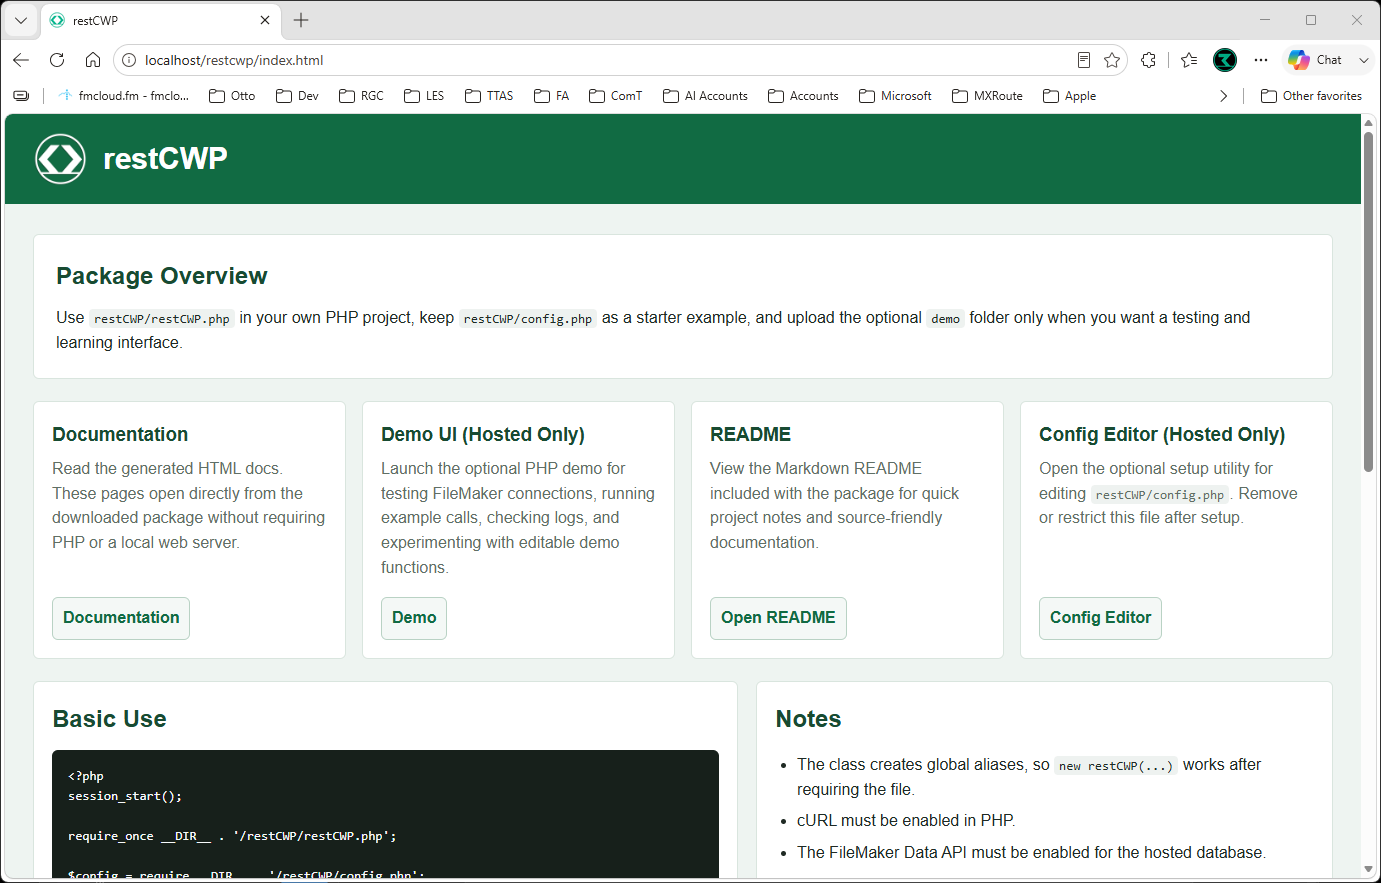The width and height of the screenshot is (1381, 883).
Task: Open the AI Accounts favorites folder
Action: tap(706, 96)
